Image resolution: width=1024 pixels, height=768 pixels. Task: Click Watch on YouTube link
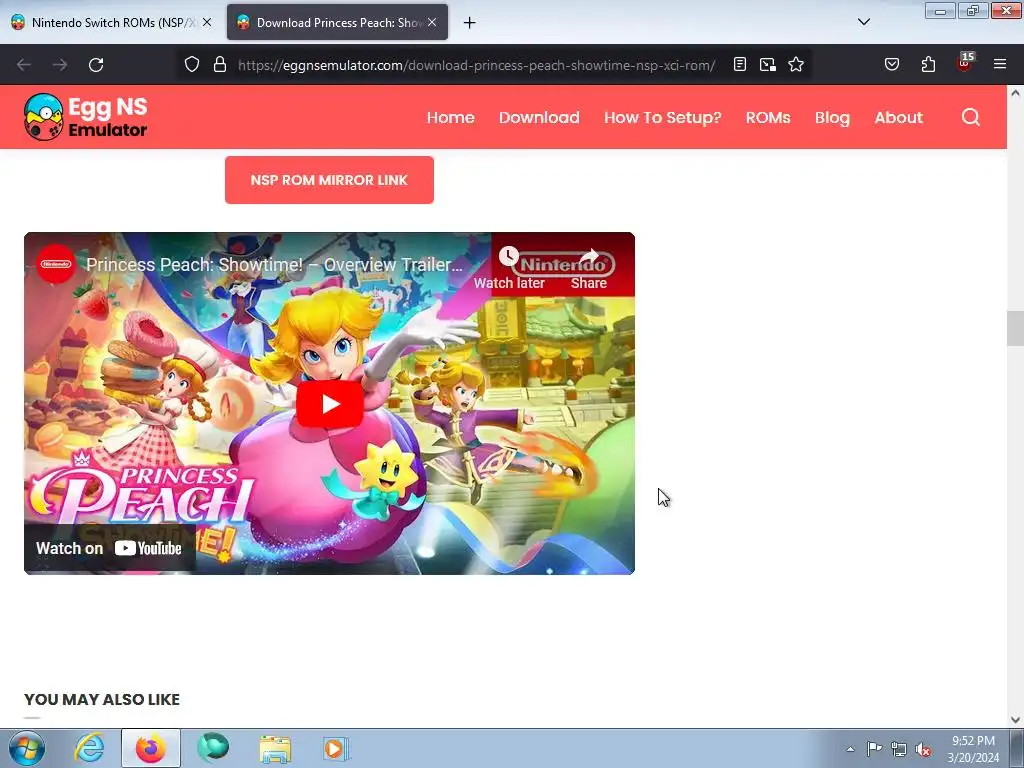[x=109, y=549]
